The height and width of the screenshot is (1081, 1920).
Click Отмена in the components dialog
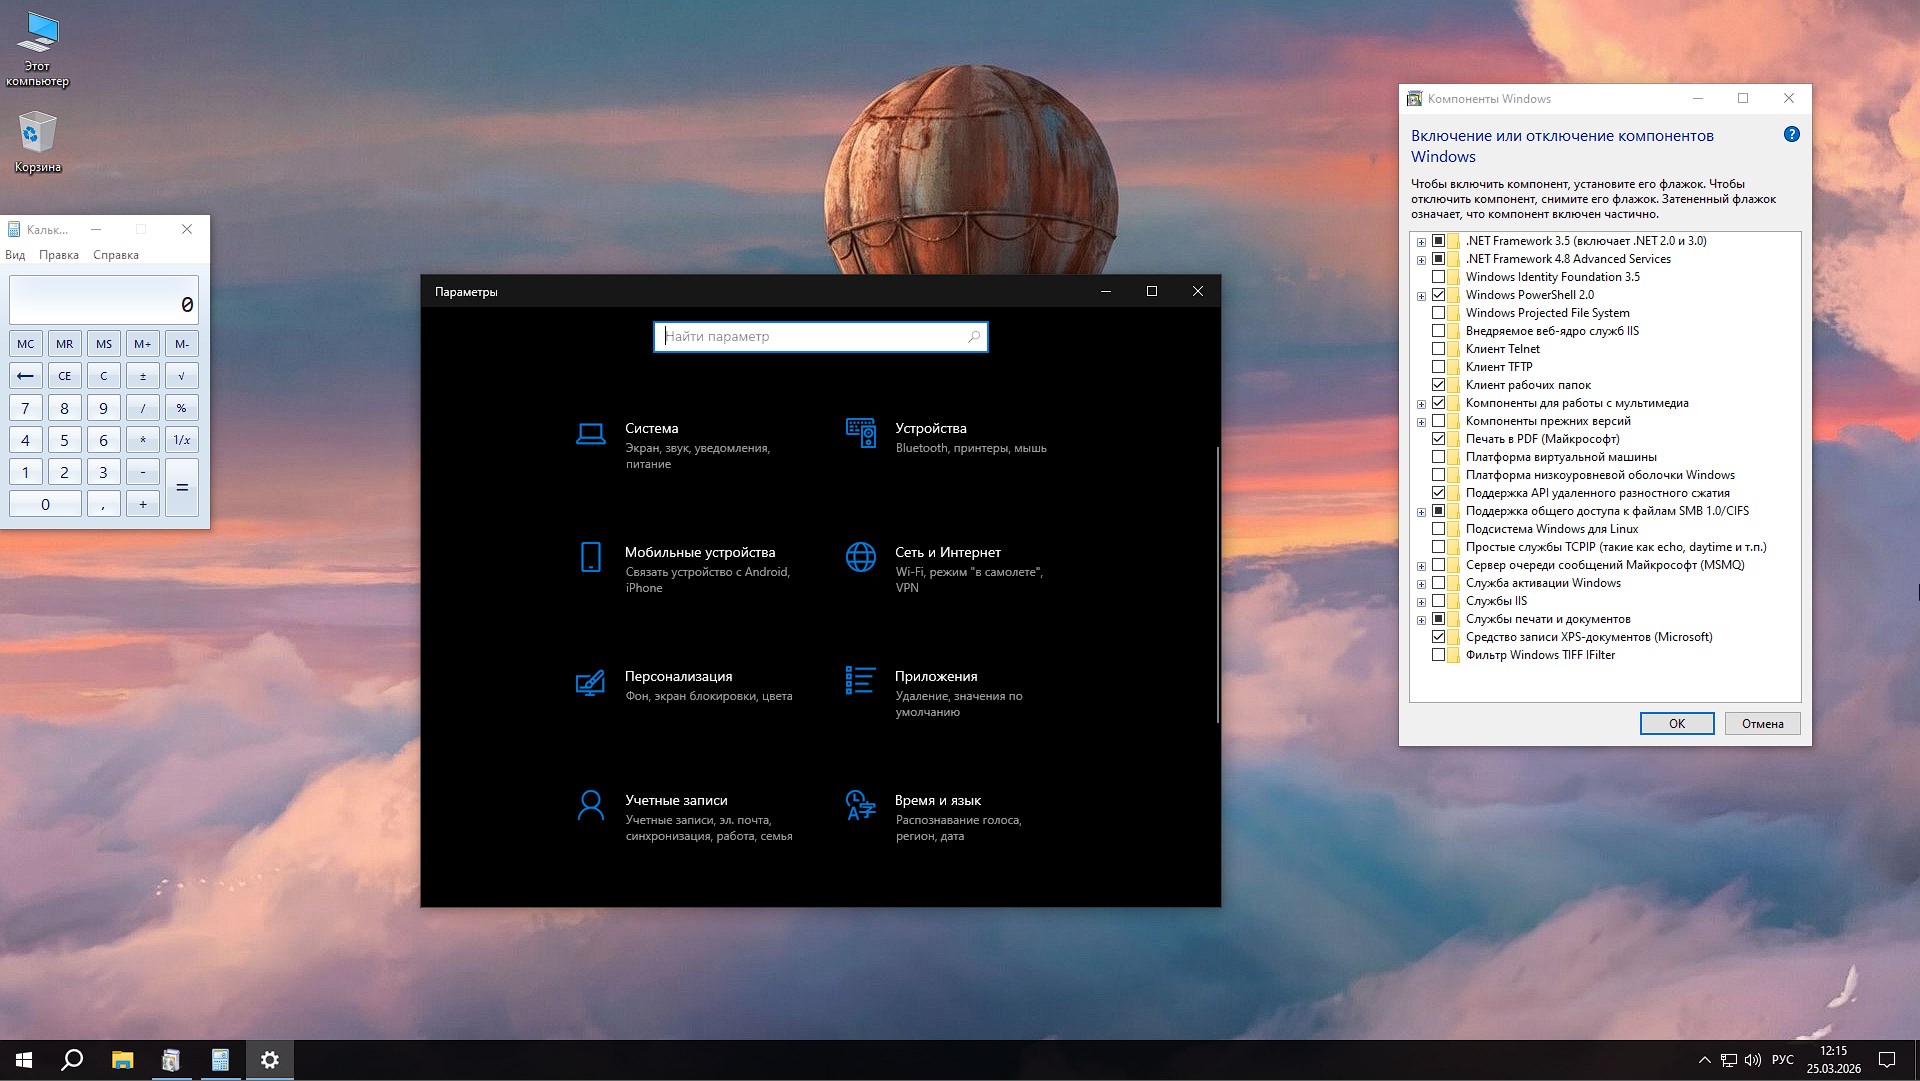tap(1762, 723)
